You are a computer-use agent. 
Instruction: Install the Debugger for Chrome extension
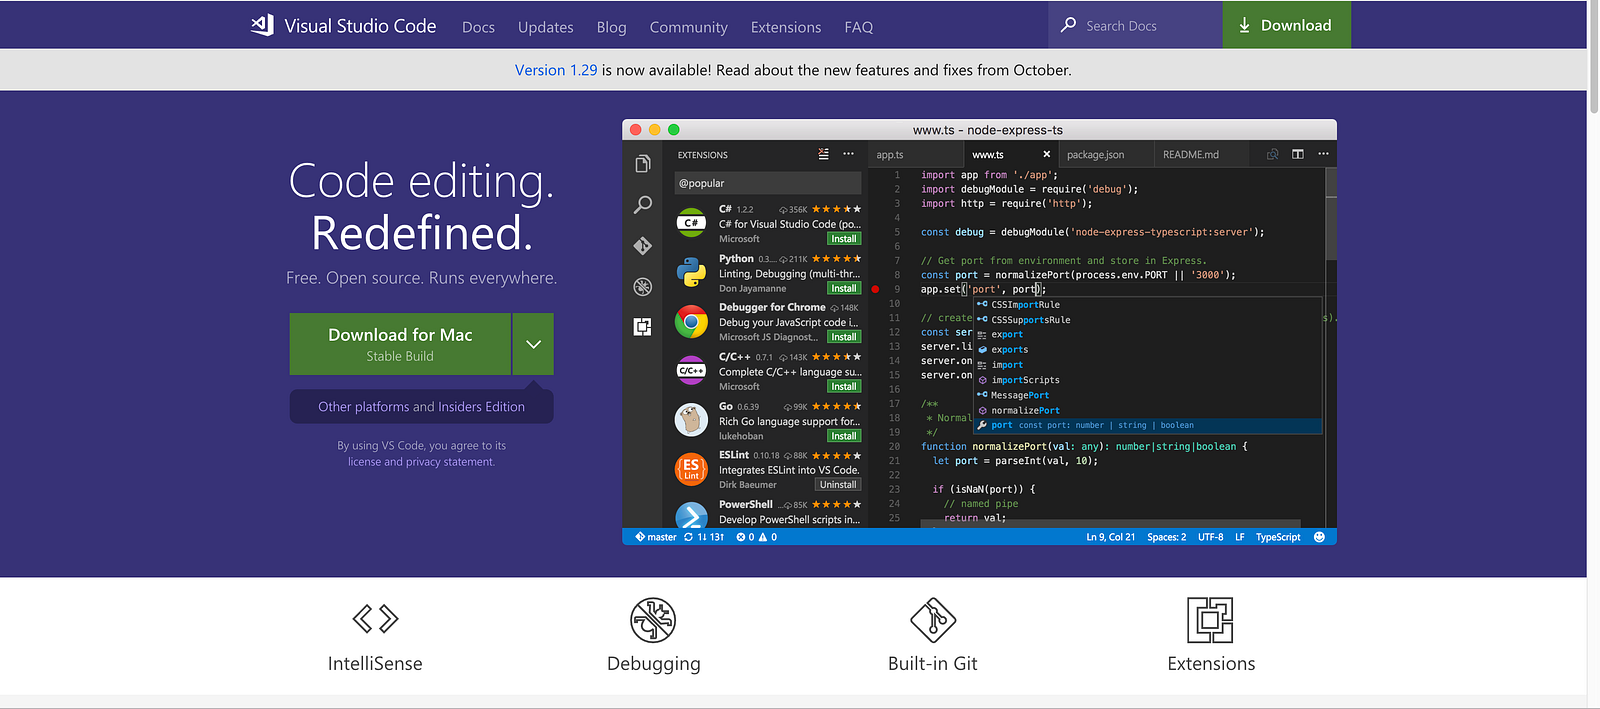coord(844,337)
